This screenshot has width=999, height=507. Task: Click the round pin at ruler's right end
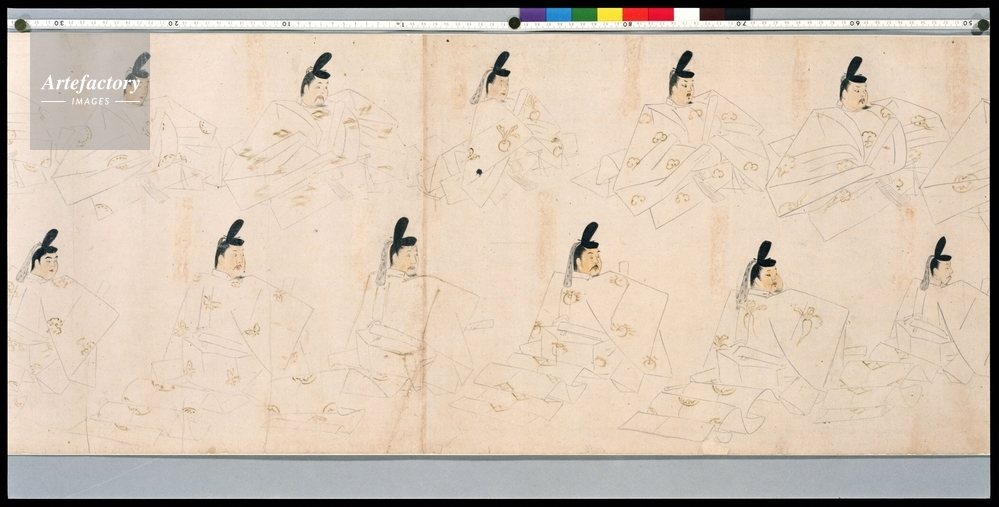click(x=982, y=25)
